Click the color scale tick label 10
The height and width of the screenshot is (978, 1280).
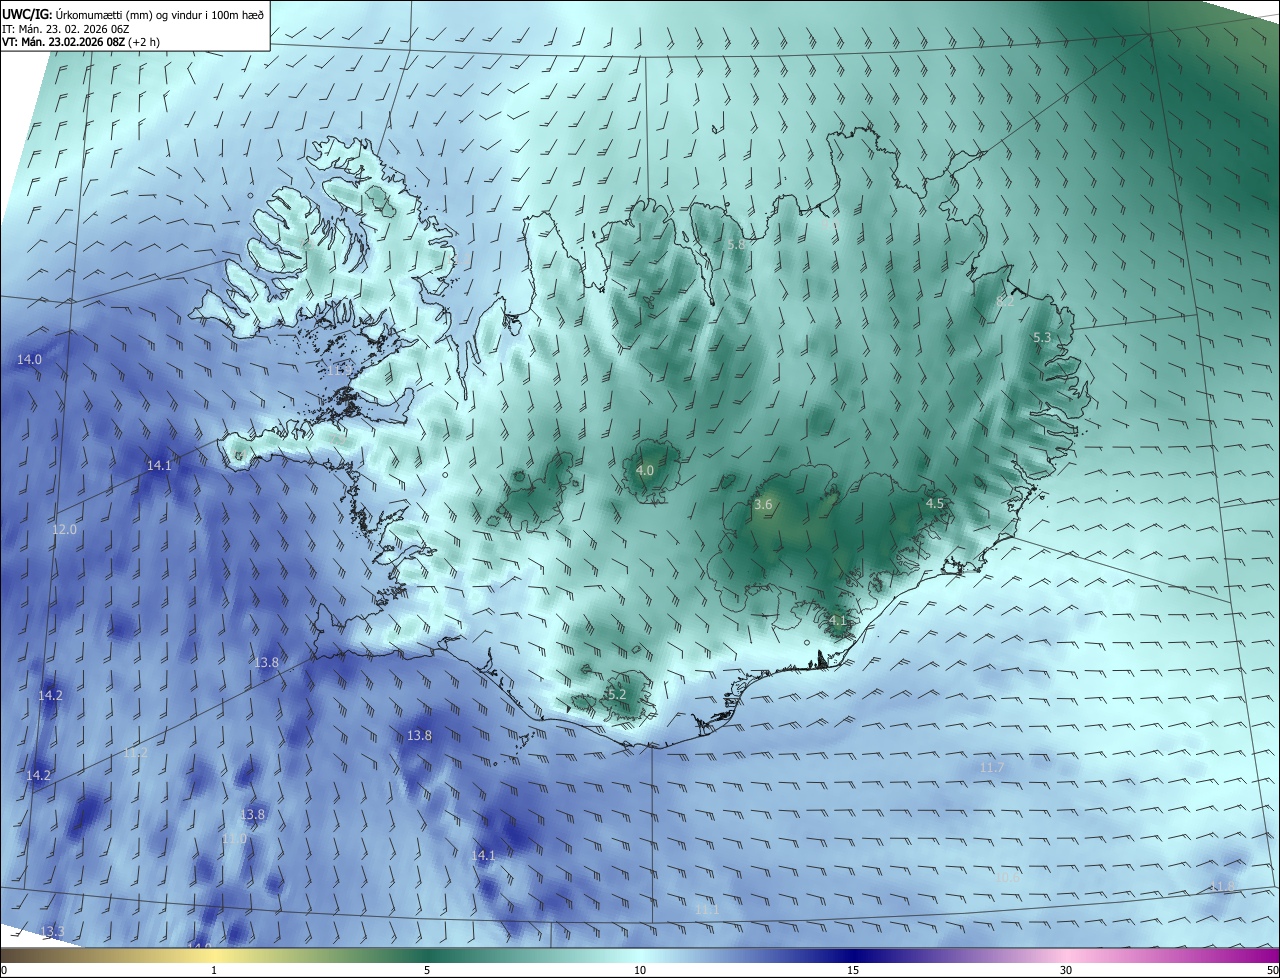(640, 970)
